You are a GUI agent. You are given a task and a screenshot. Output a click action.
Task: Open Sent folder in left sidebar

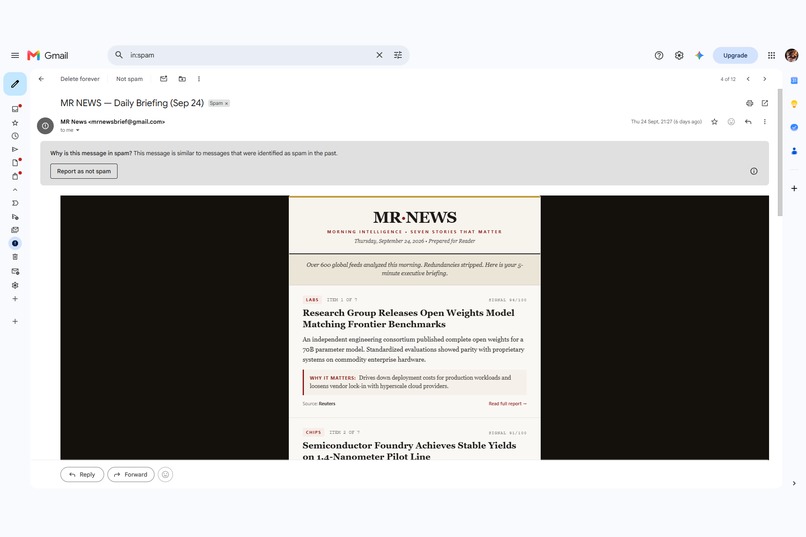click(15, 150)
